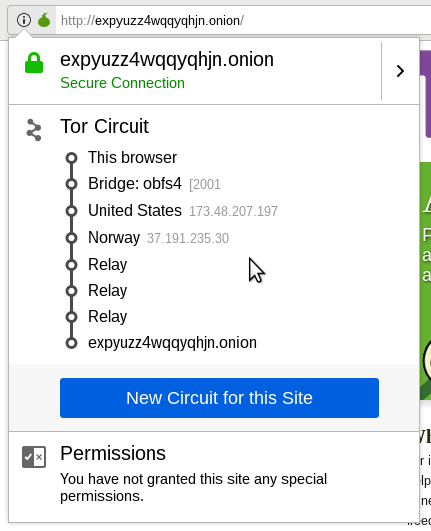Click the final onion destination node circle
Image resolution: width=431 pixels, height=531 pixels.
coord(71,343)
